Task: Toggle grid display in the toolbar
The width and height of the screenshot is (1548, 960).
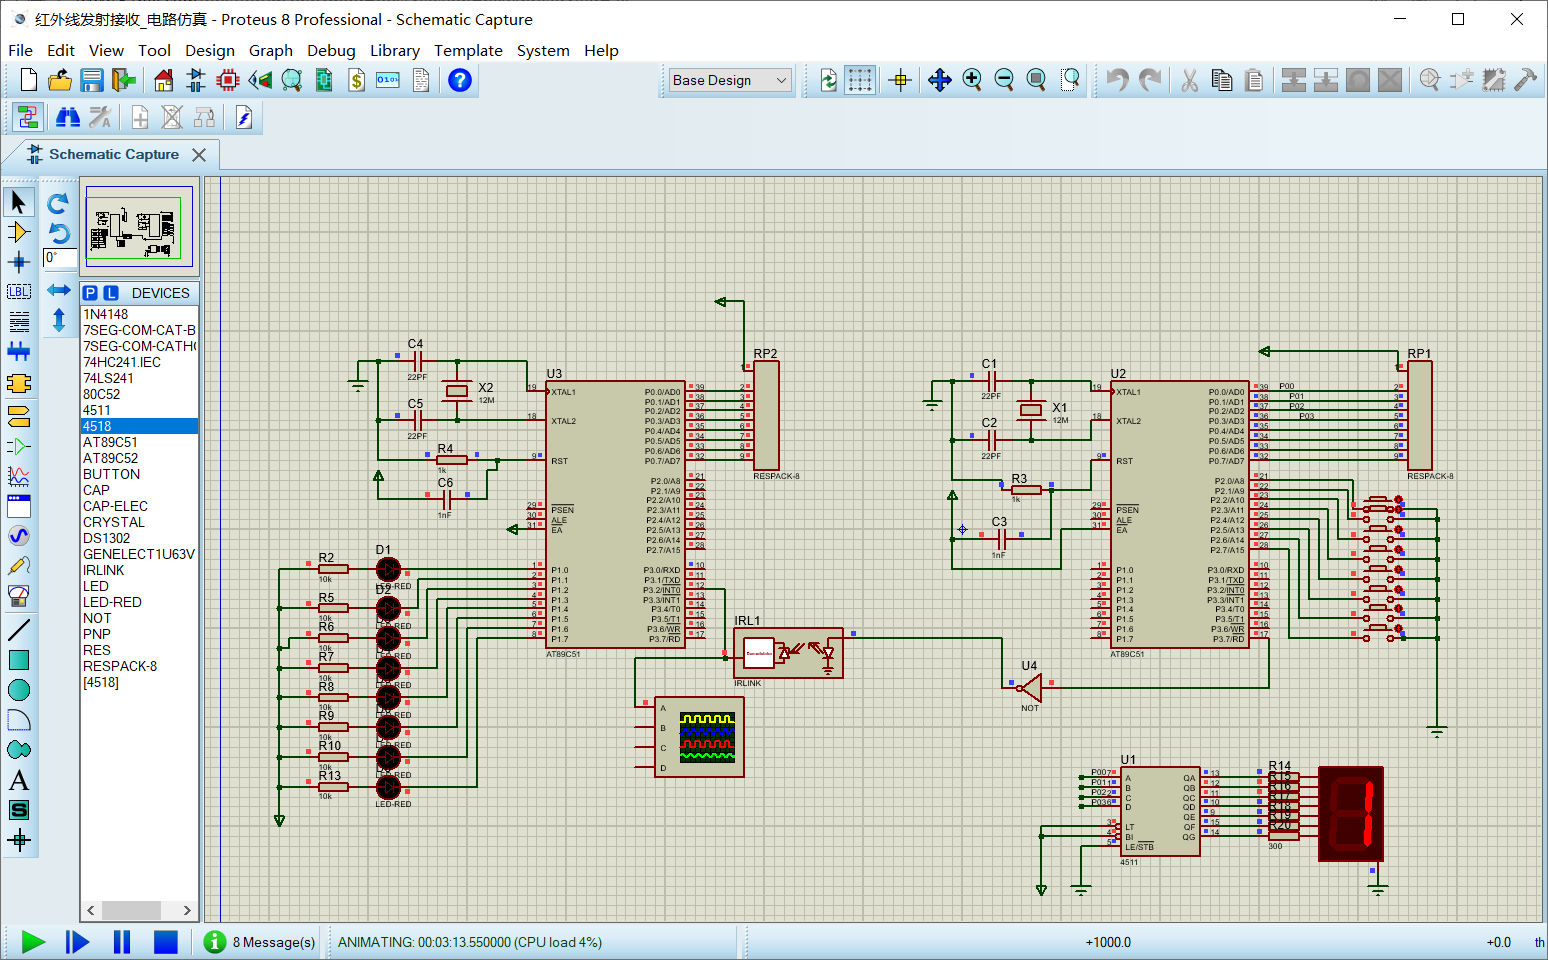Action: tap(860, 80)
